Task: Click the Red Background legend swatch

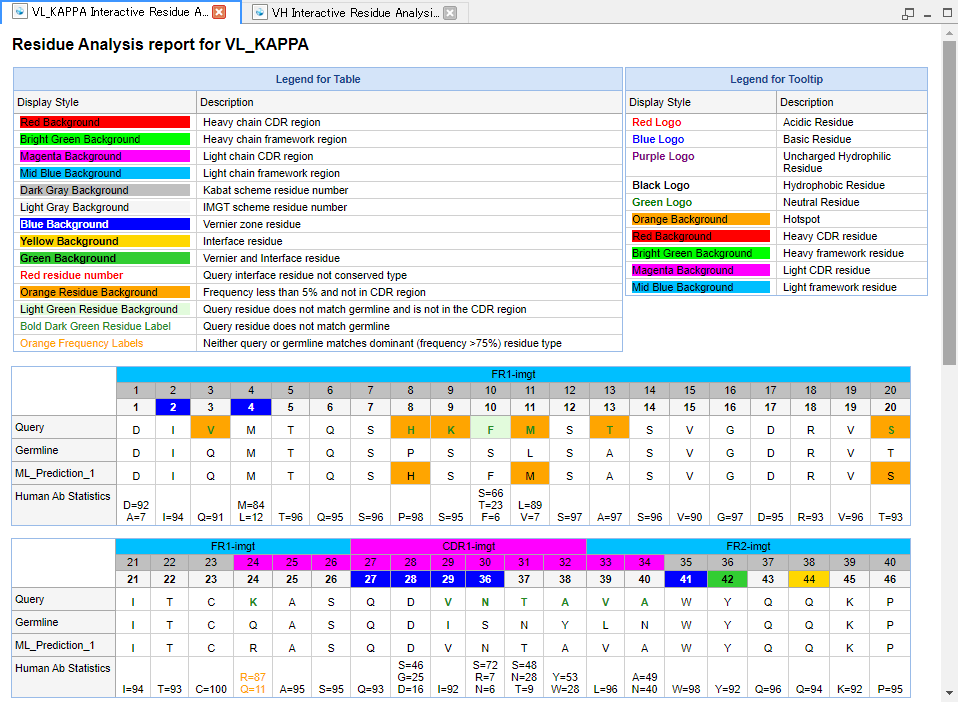Action: click(105, 122)
